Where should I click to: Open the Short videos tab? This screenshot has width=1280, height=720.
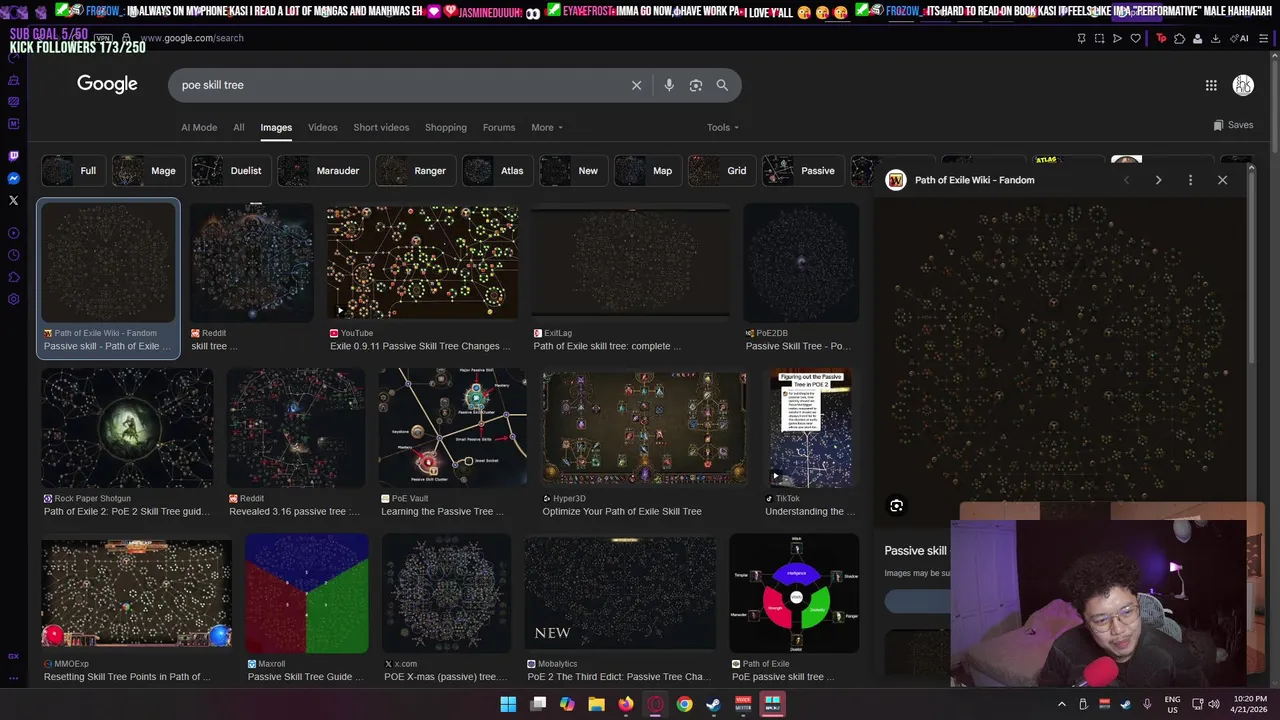point(381,128)
